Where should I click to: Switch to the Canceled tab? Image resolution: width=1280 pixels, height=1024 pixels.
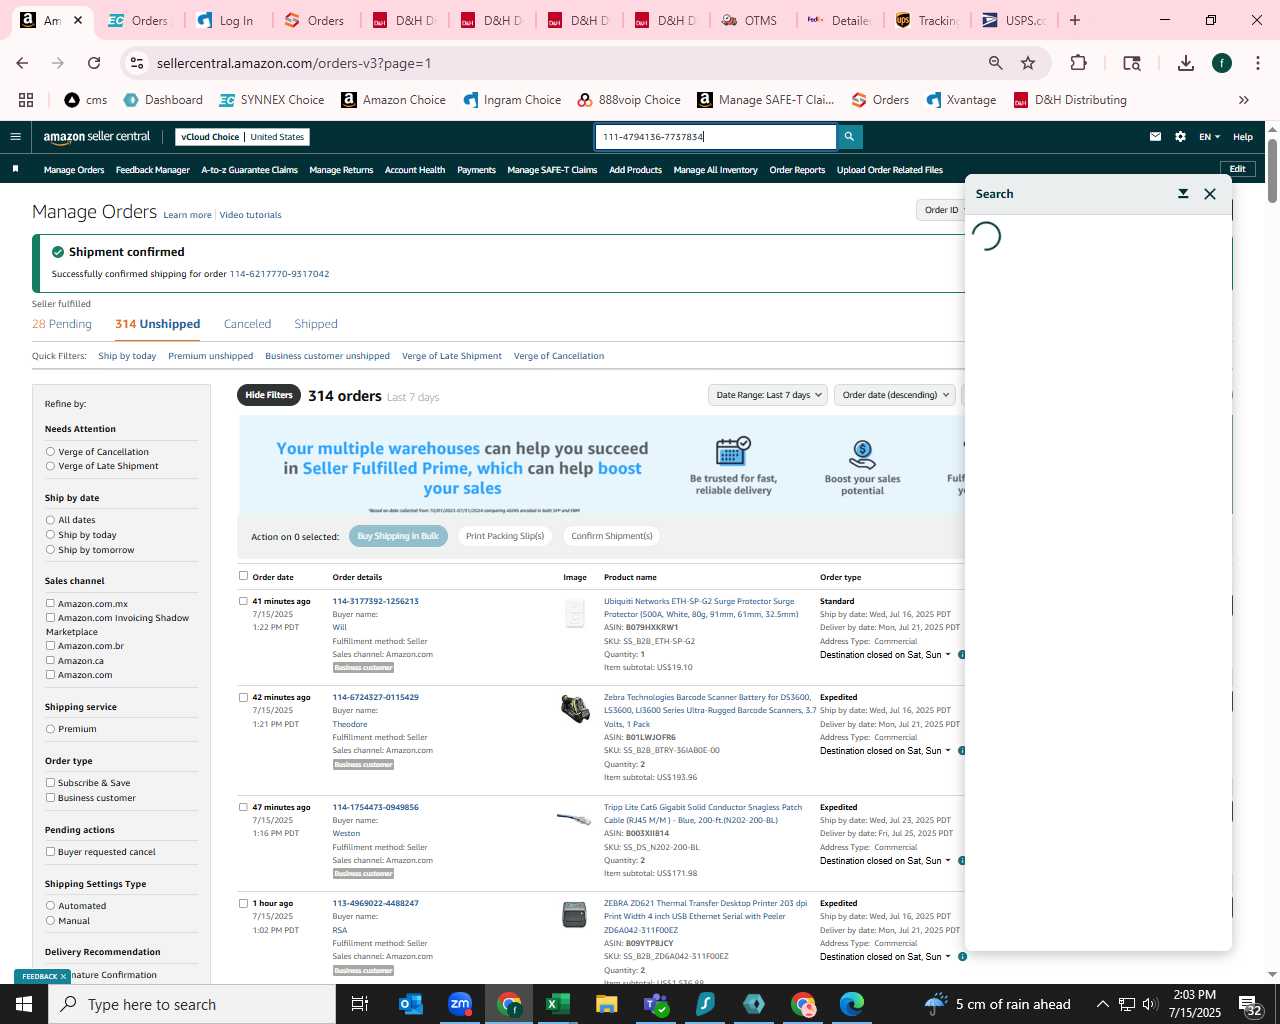point(247,324)
